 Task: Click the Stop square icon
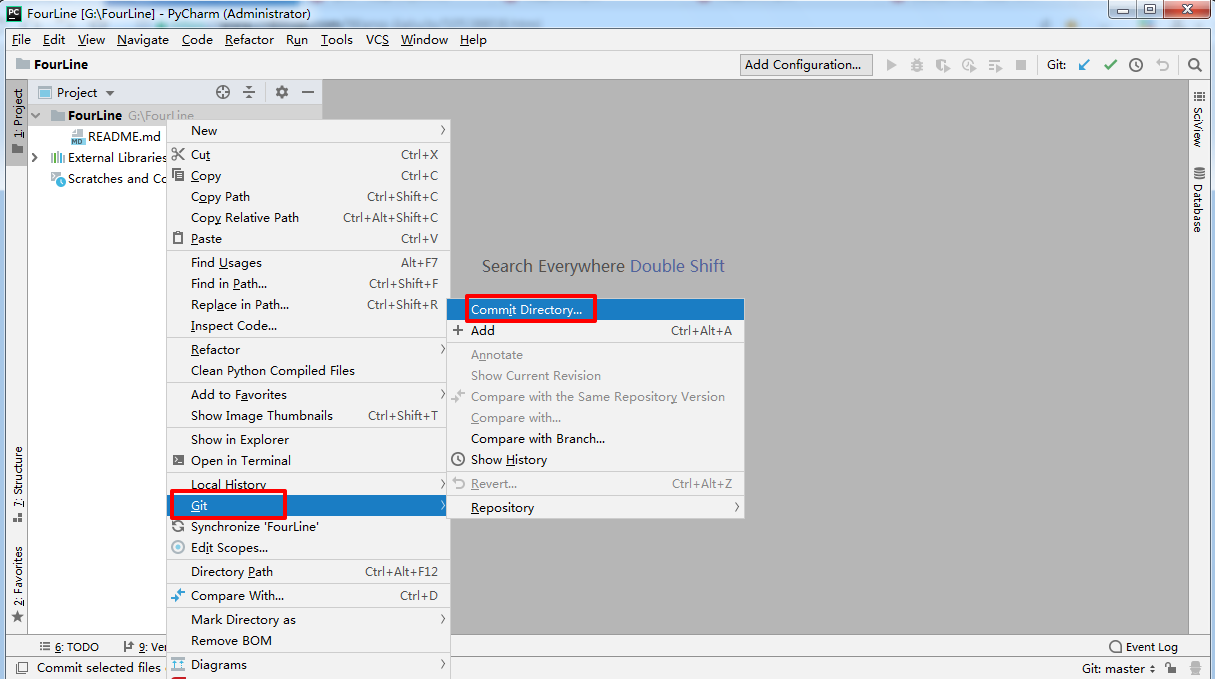click(1021, 65)
